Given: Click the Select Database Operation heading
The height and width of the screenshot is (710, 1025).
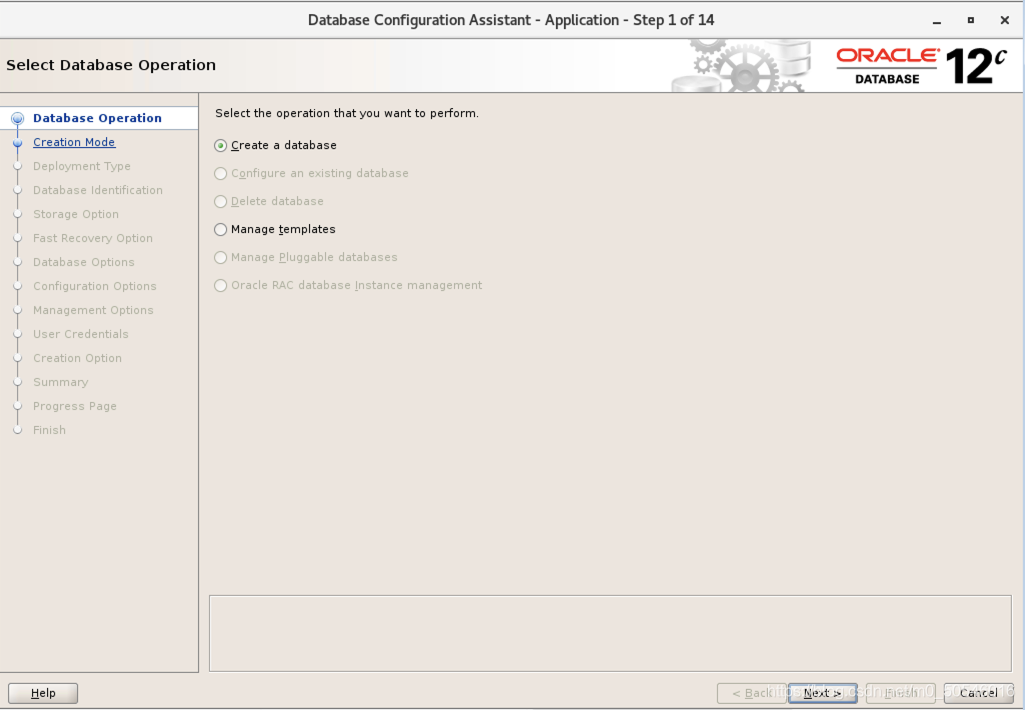Looking at the screenshot, I should tap(110, 65).
